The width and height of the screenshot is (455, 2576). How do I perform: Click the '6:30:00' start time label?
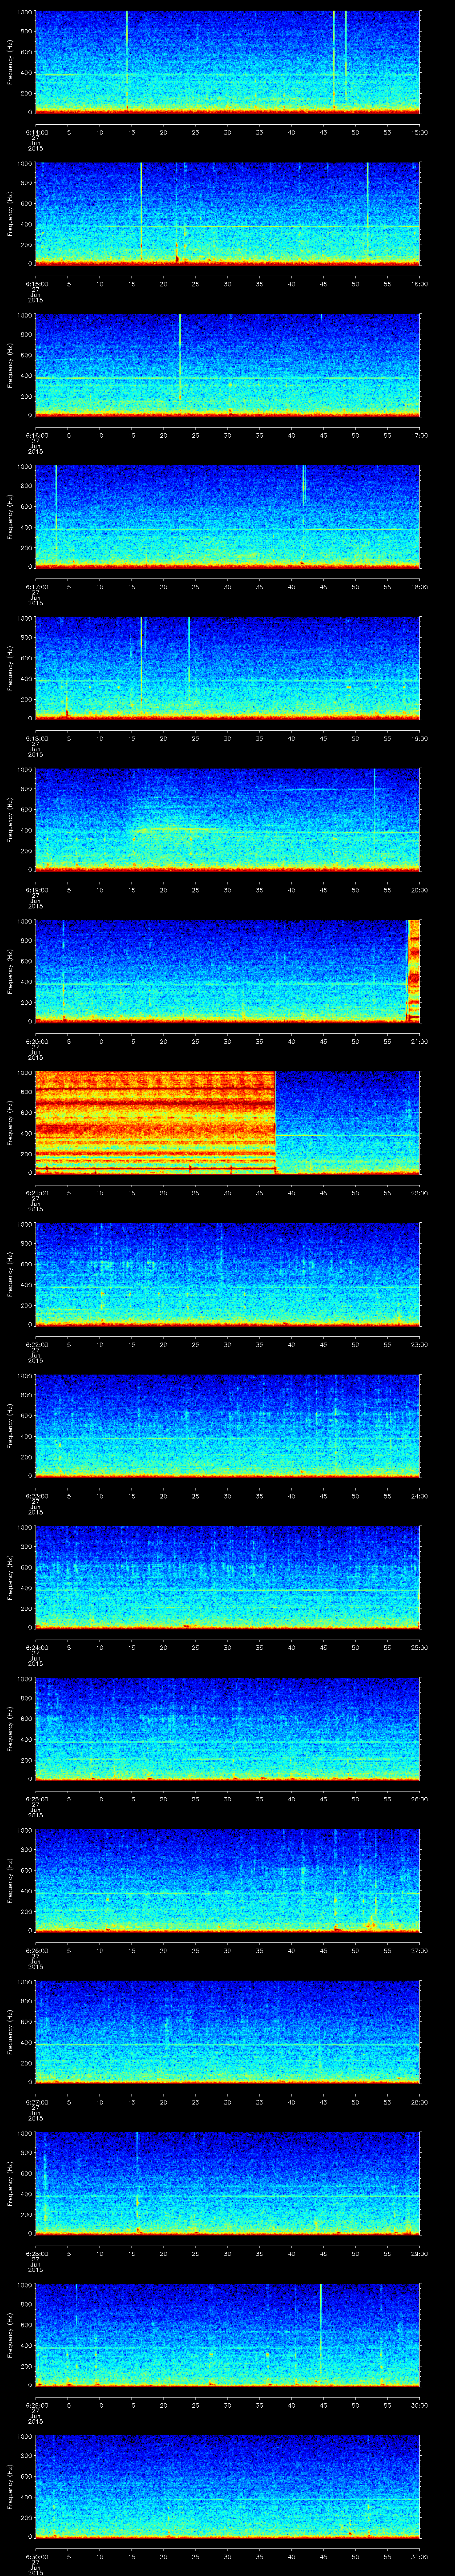(x=36, y=2557)
